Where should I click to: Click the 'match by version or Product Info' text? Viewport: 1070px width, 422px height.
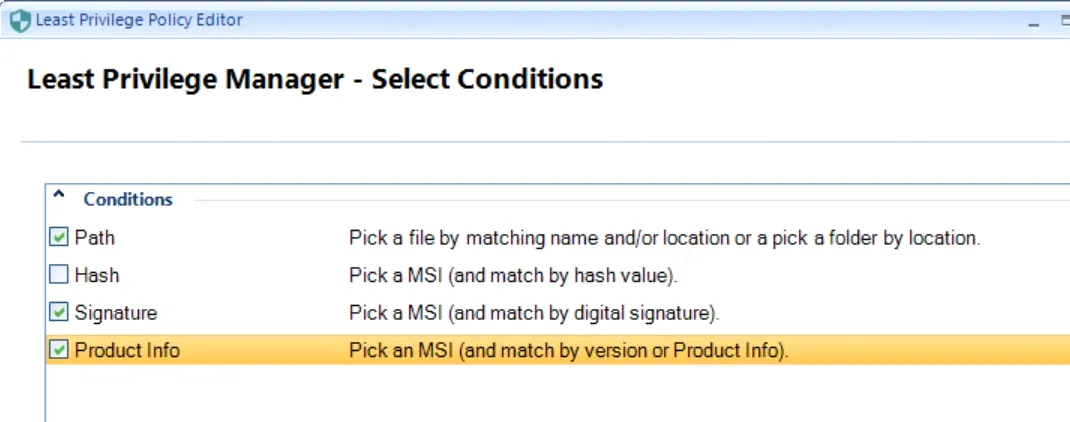coord(568,350)
